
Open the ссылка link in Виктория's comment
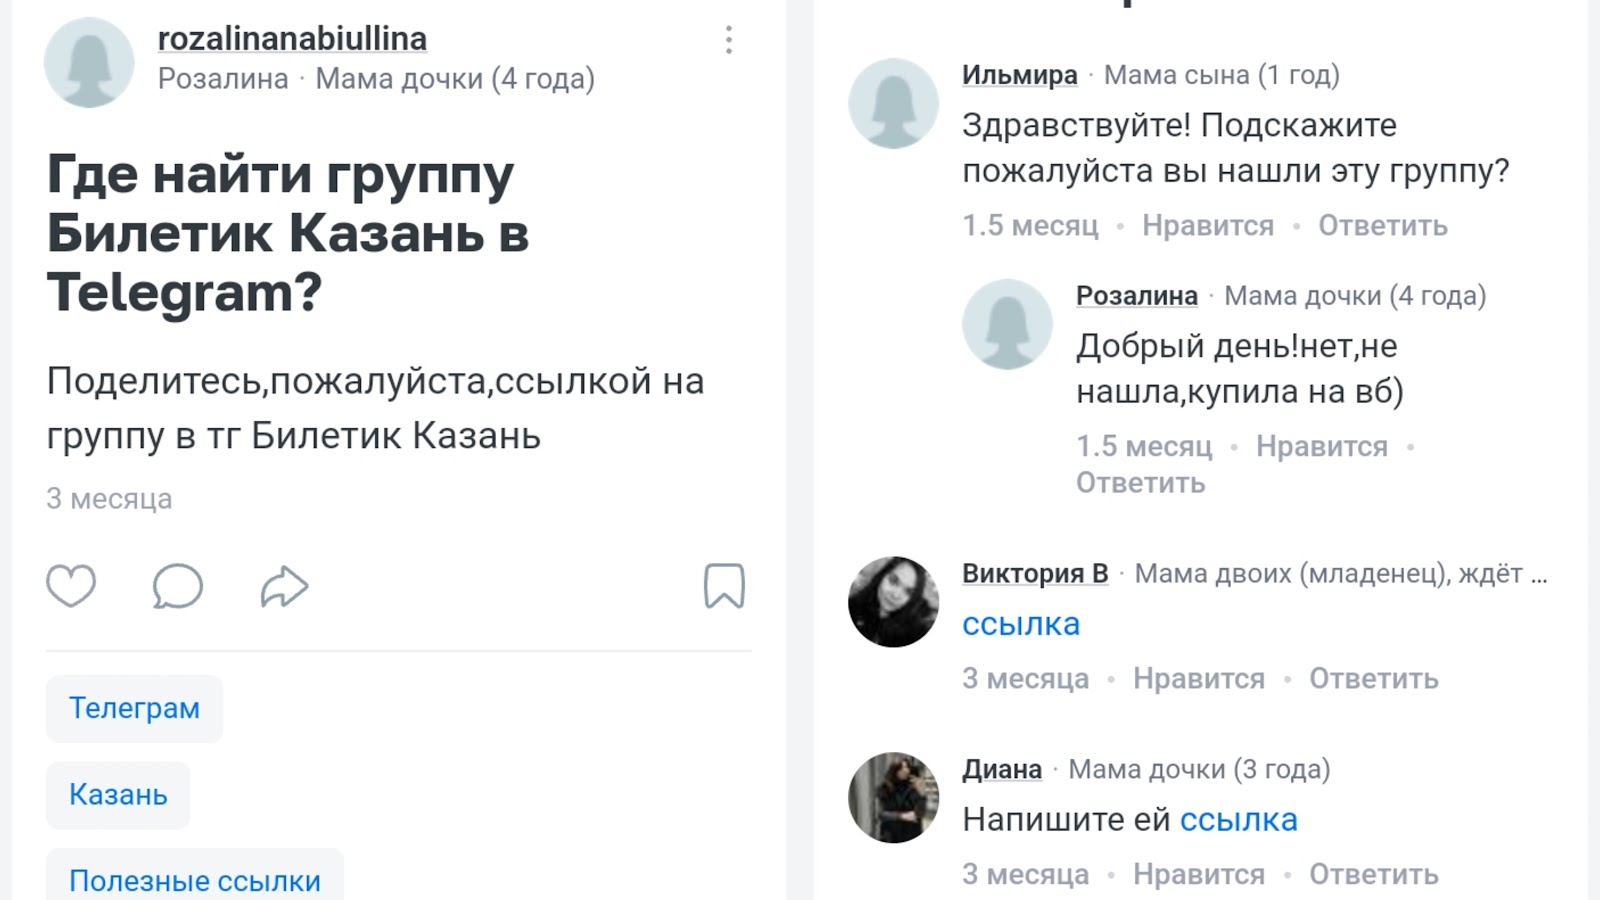pos(1021,623)
